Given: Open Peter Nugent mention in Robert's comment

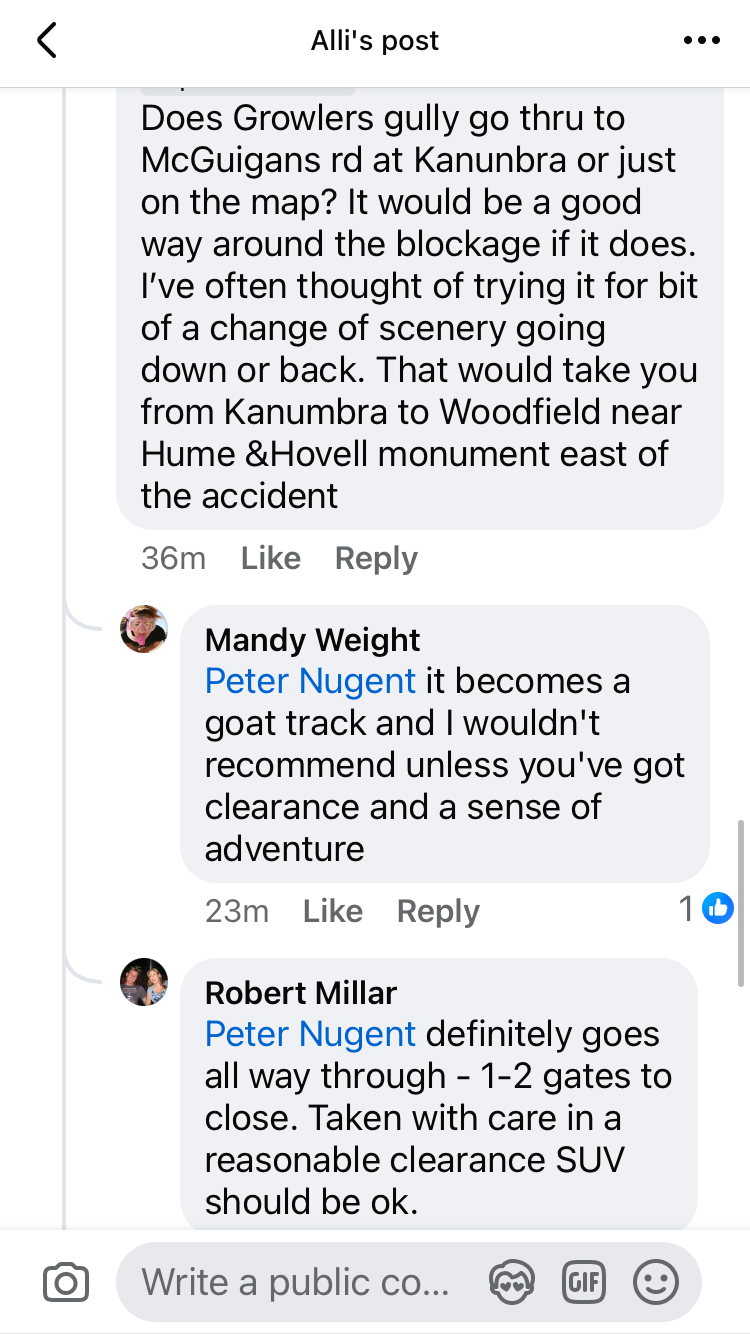Looking at the screenshot, I should tap(310, 1034).
